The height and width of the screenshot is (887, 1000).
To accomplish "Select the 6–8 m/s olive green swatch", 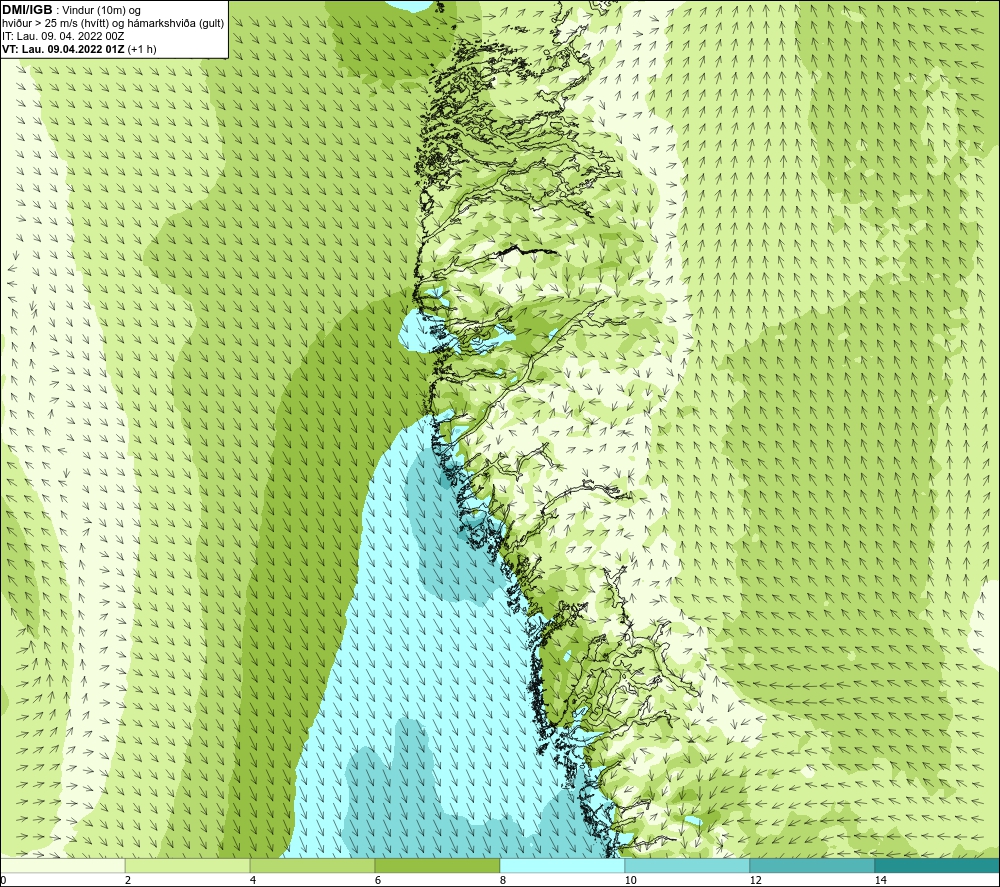I will [x=438, y=866].
